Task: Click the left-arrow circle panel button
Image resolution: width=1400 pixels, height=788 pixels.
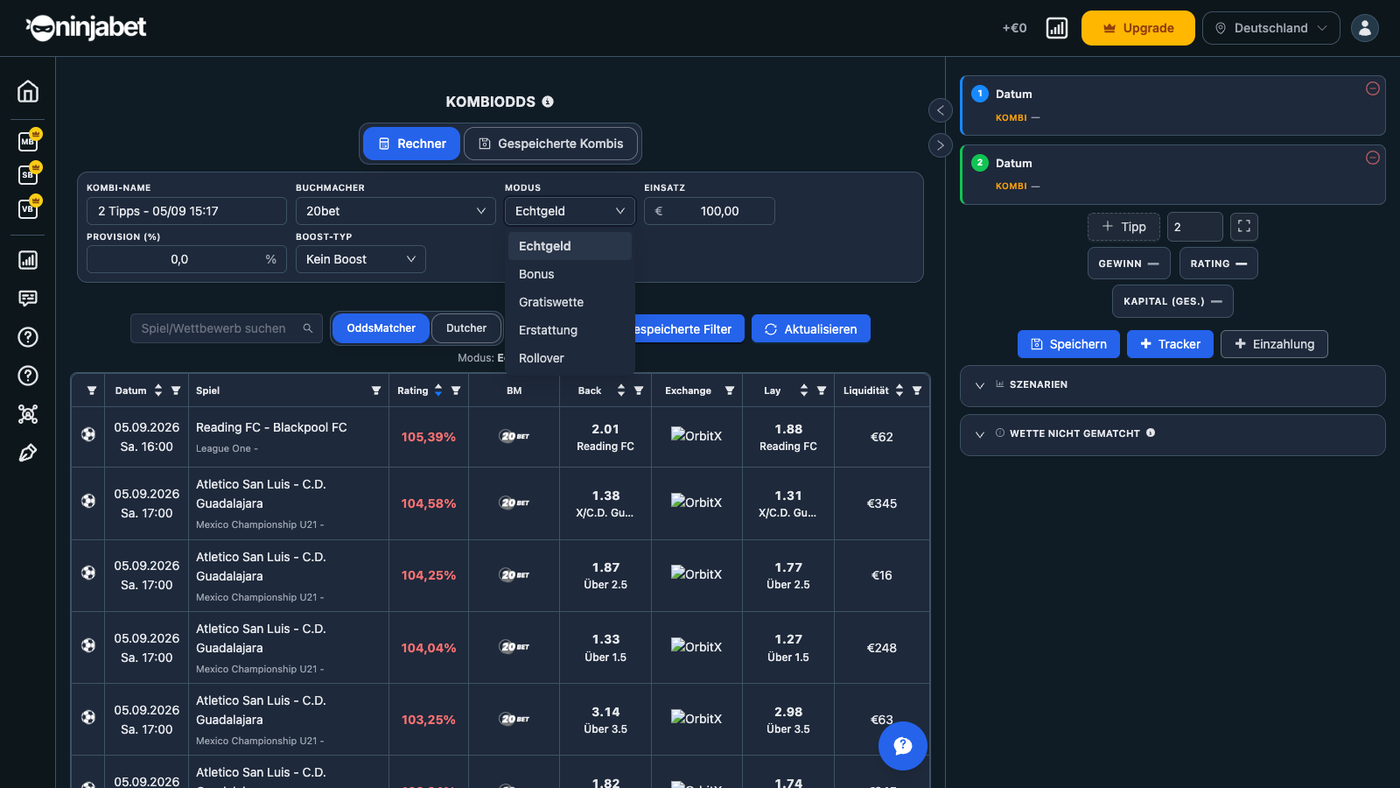Action: point(940,110)
